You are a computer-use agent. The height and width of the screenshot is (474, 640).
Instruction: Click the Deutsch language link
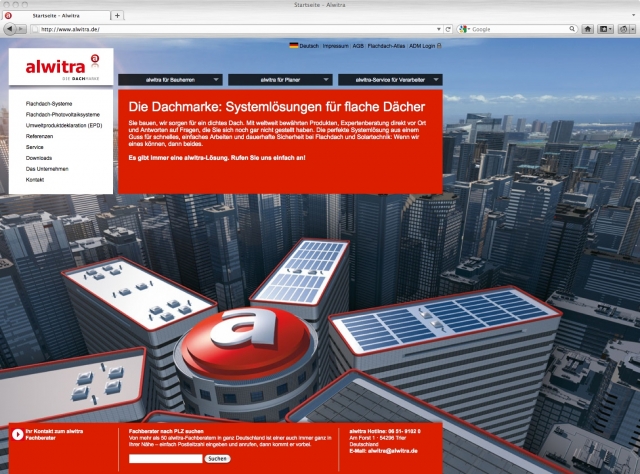click(309, 46)
